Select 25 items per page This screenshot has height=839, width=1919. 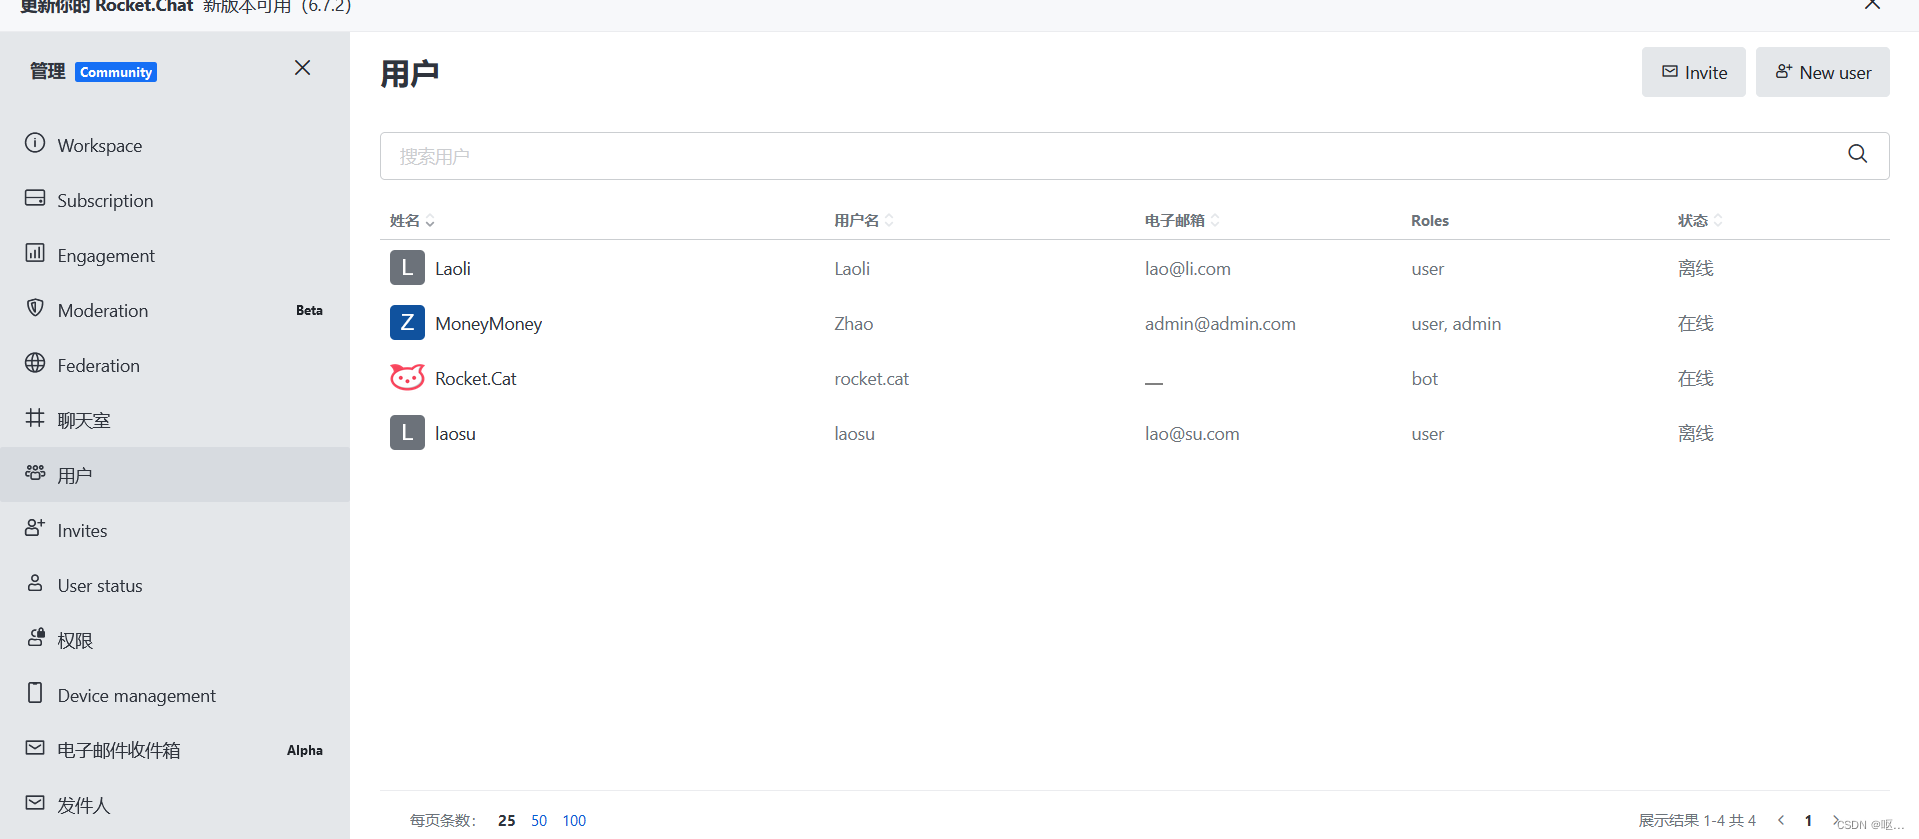click(507, 820)
